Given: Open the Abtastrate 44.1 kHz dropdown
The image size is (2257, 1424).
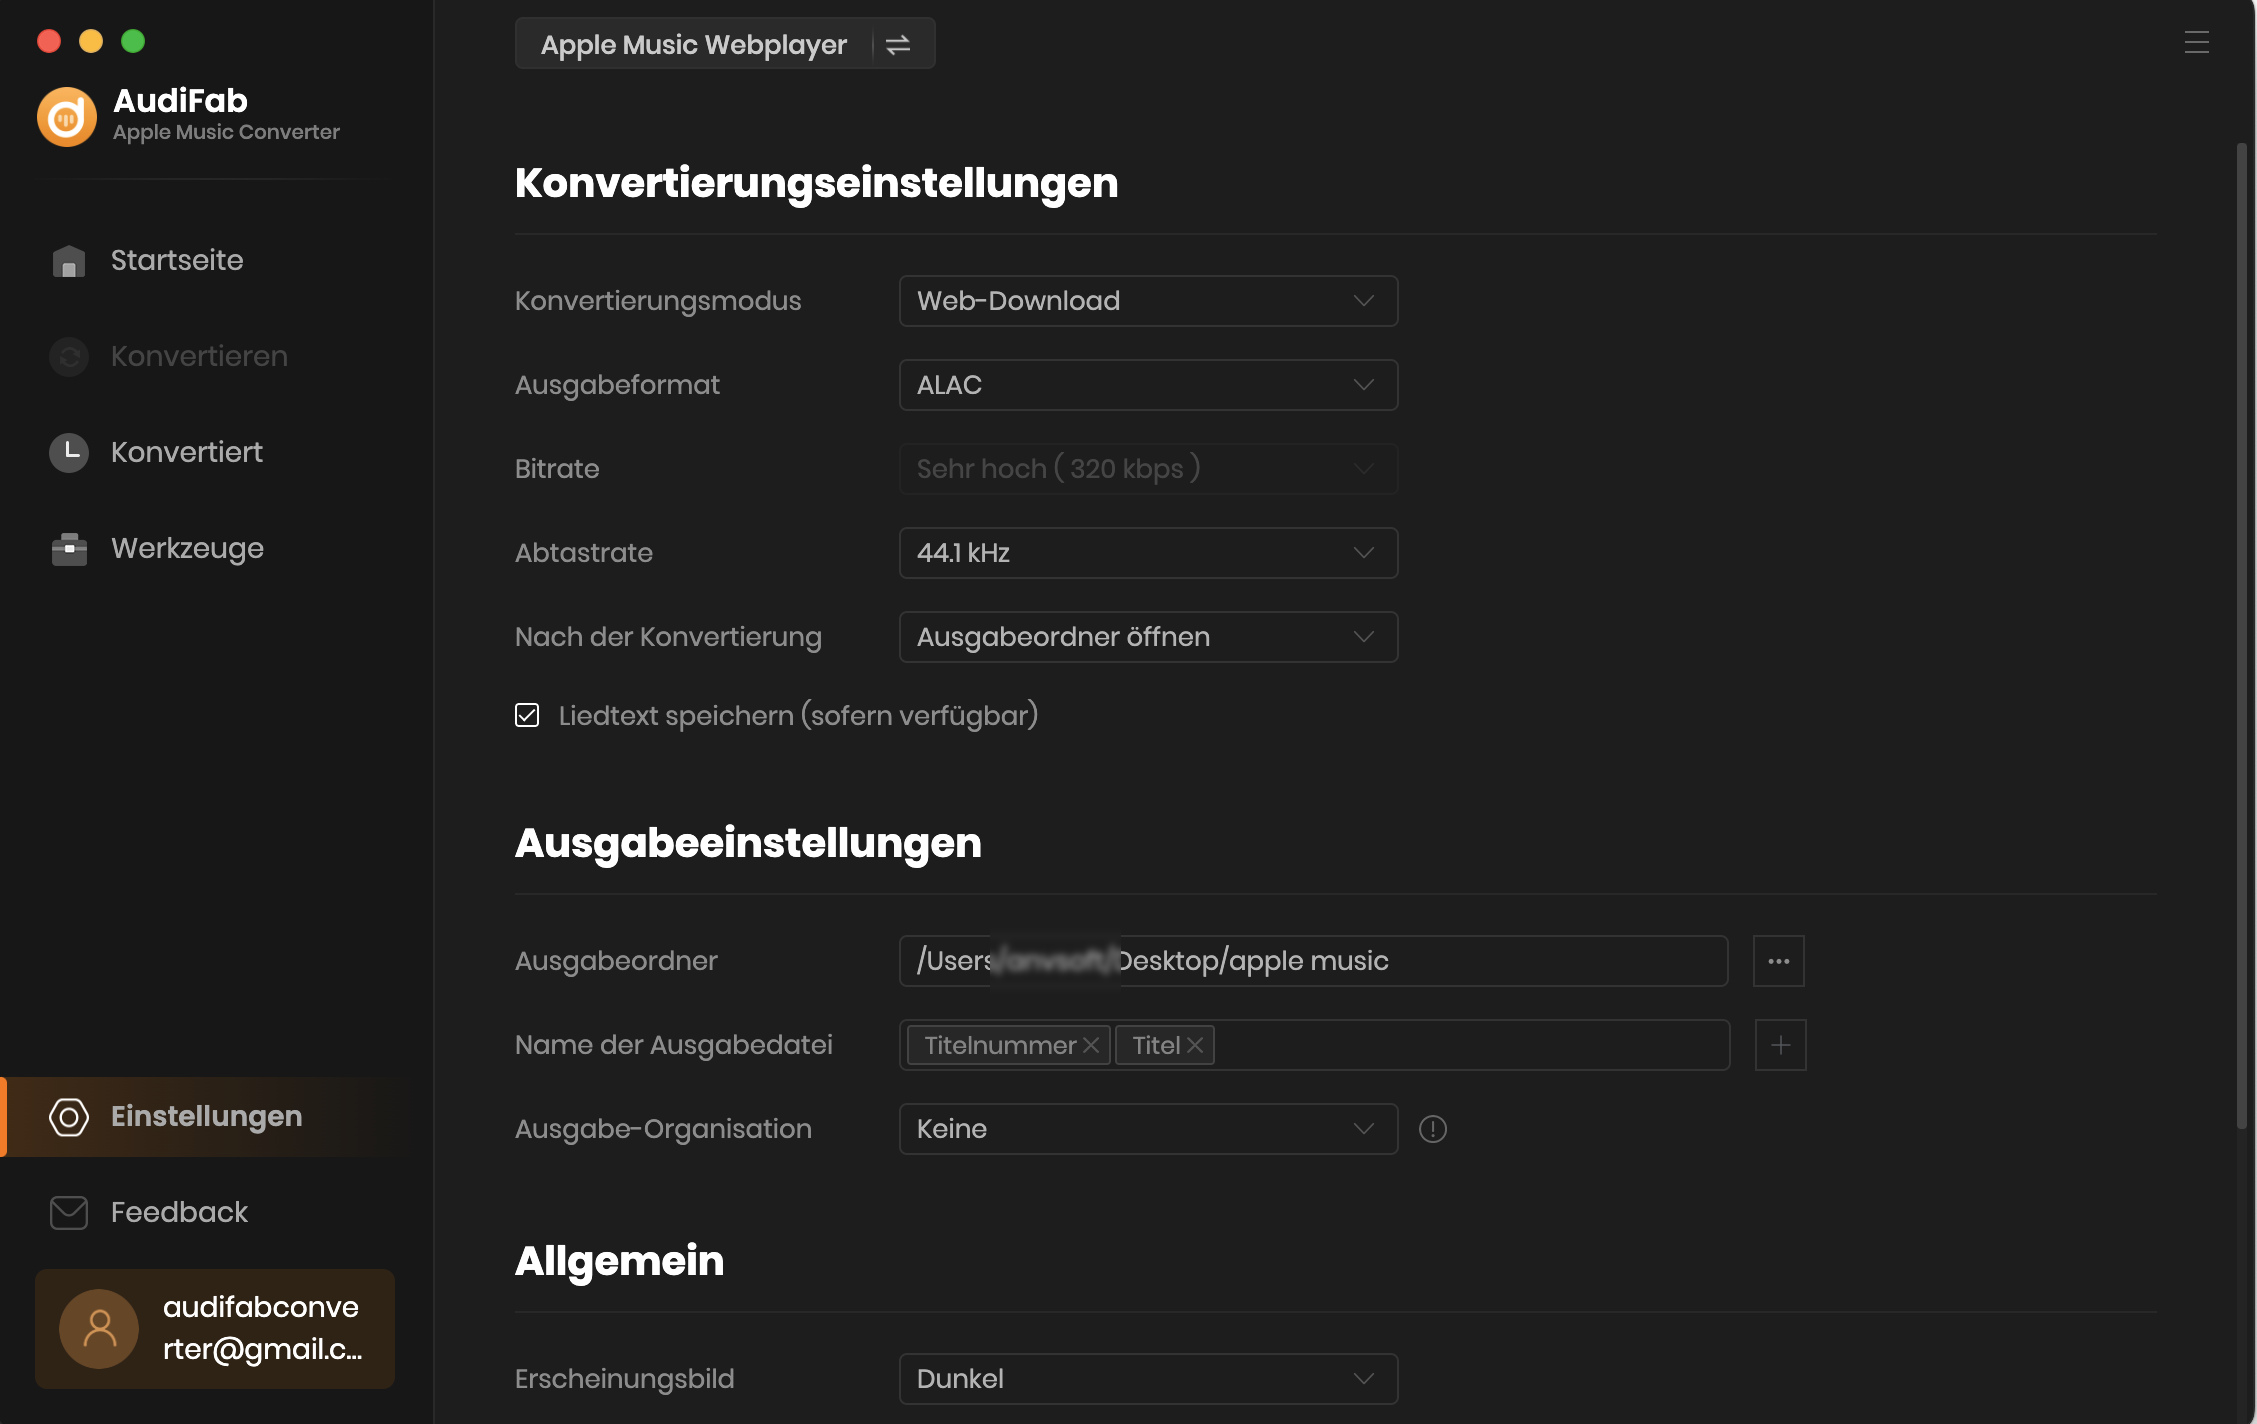Looking at the screenshot, I should [x=1148, y=553].
